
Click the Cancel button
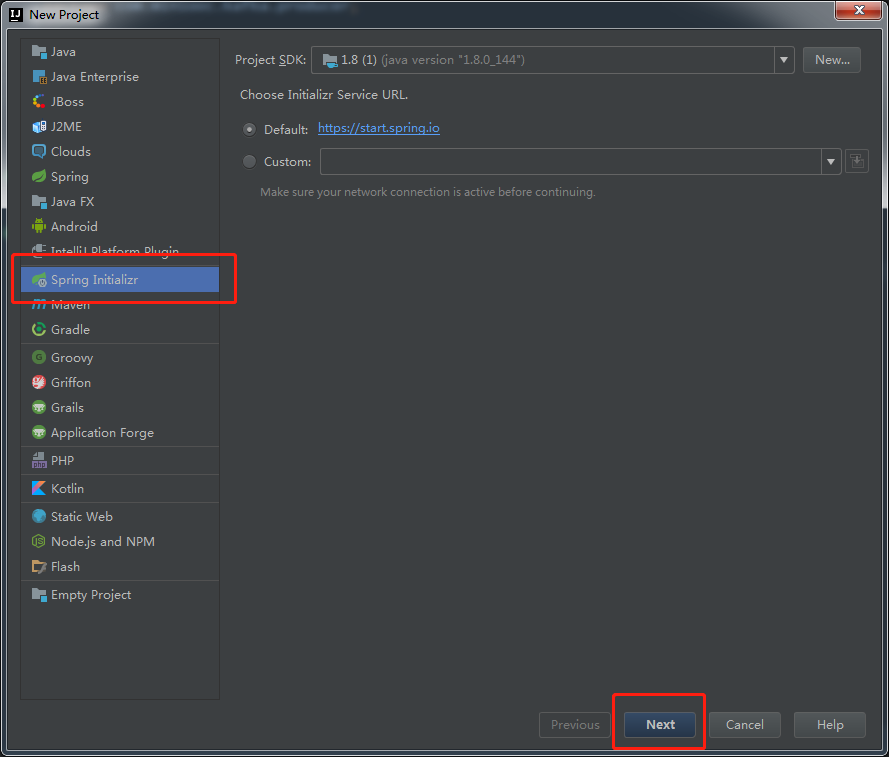pyautogui.click(x=744, y=725)
